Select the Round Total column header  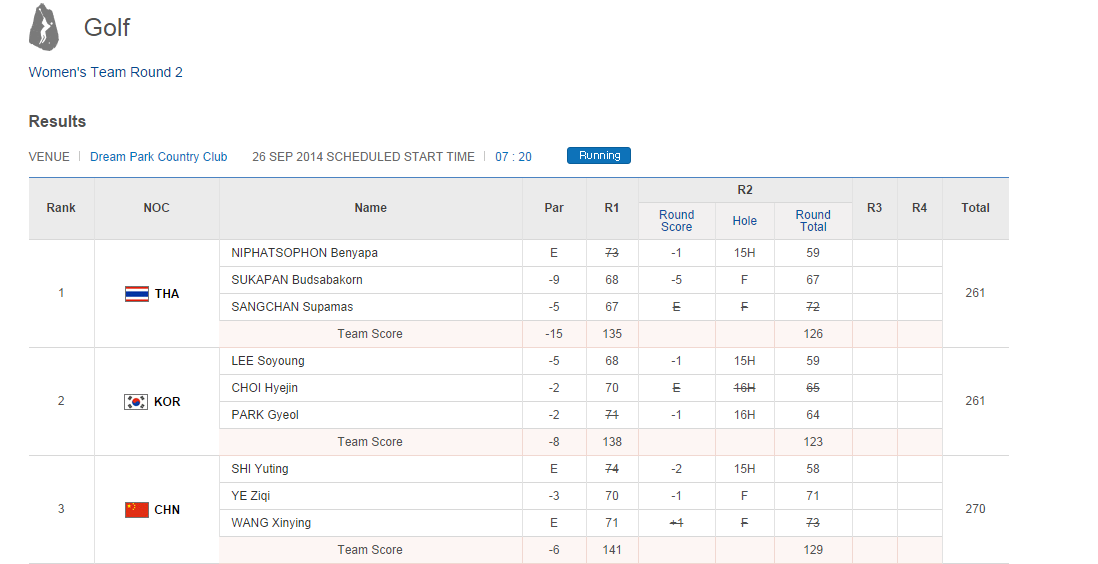[813, 221]
